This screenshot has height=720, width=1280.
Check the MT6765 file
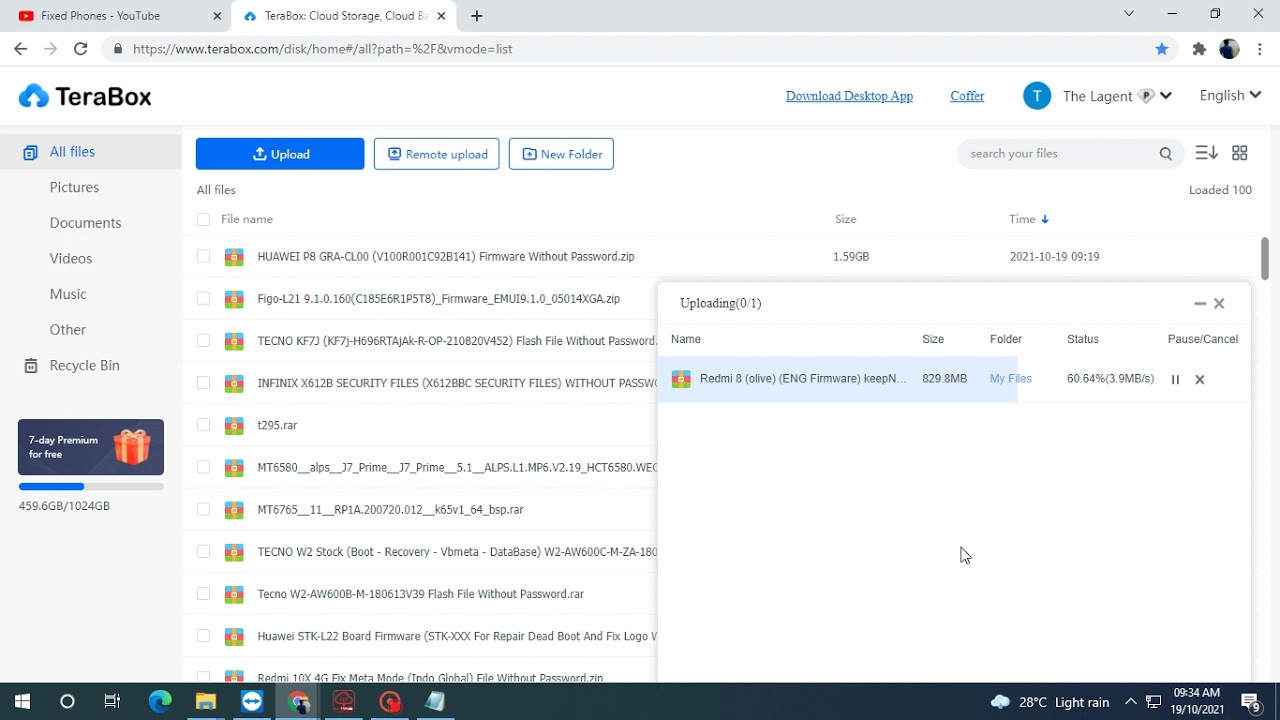coord(204,509)
